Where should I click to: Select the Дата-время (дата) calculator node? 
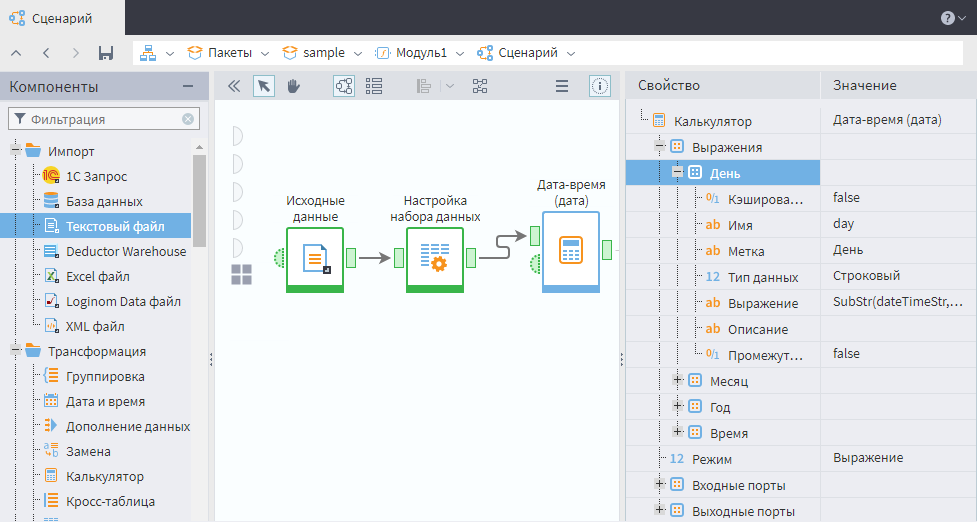pyautogui.click(x=571, y=252)
